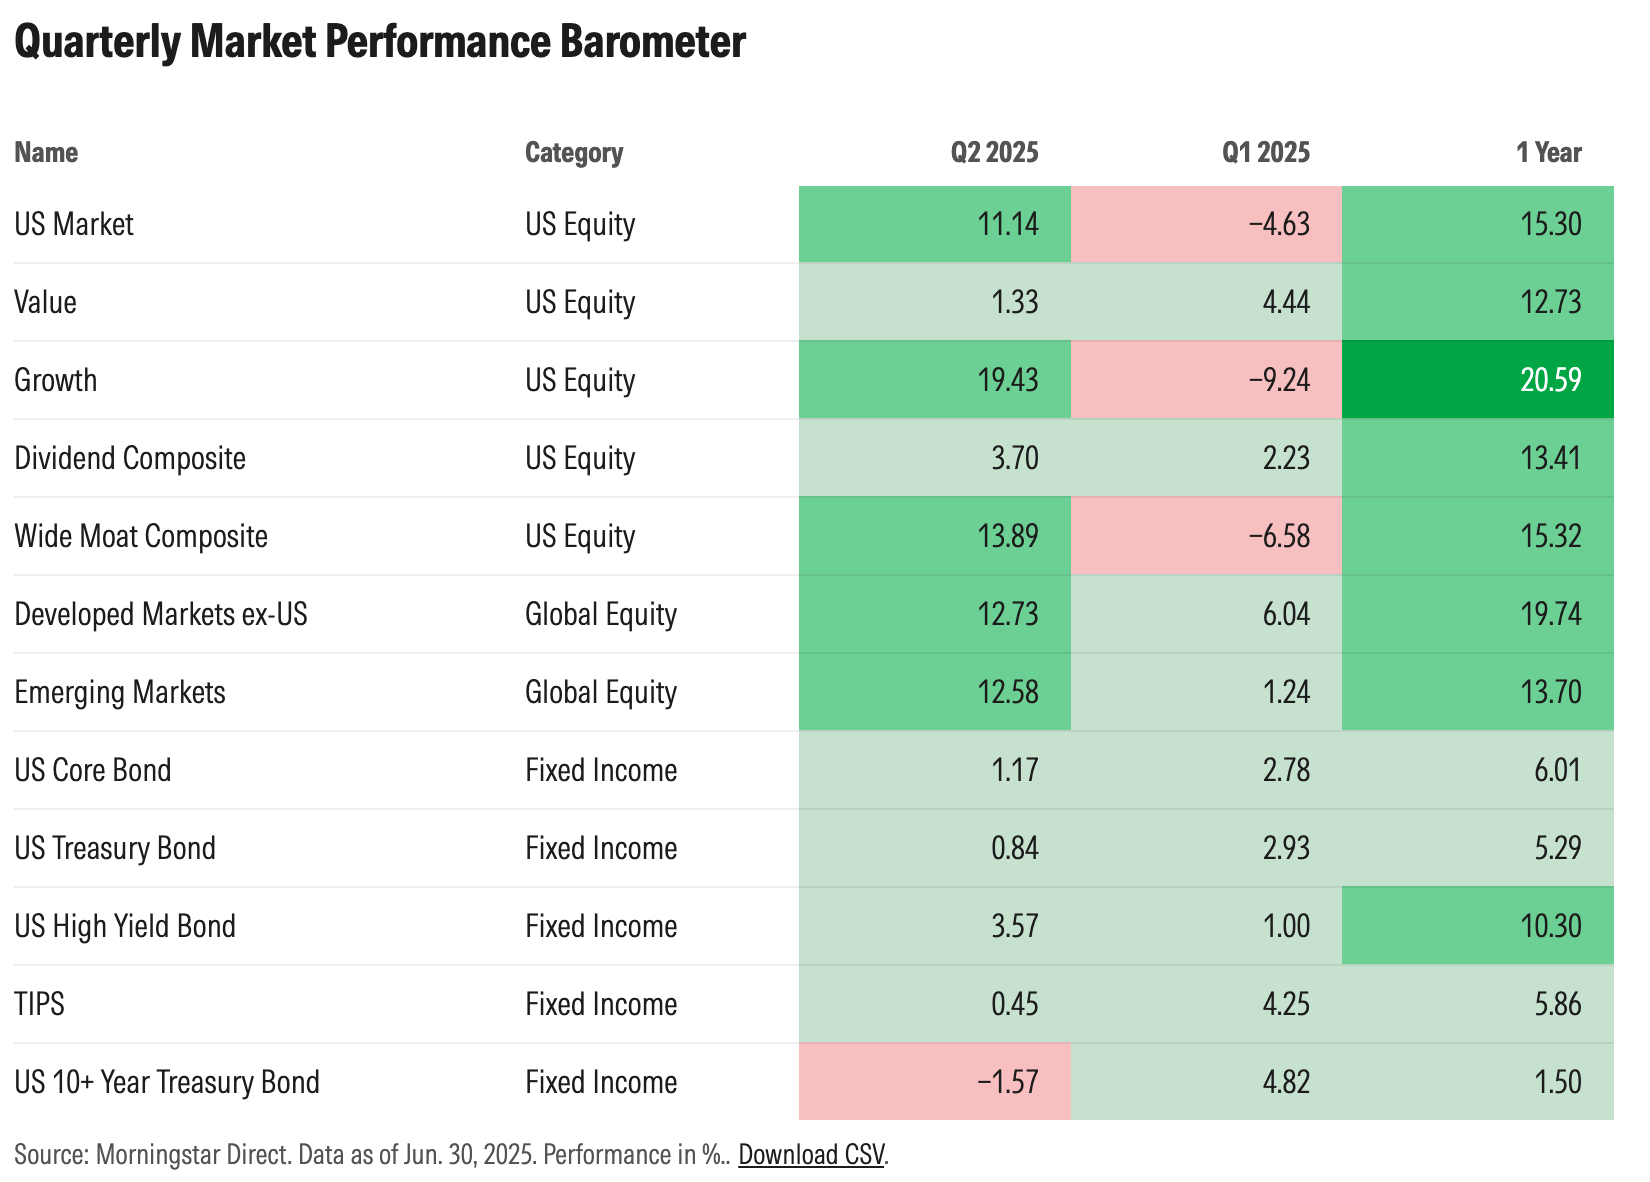
Task: Click the Name column header
Action: point(46,152)
